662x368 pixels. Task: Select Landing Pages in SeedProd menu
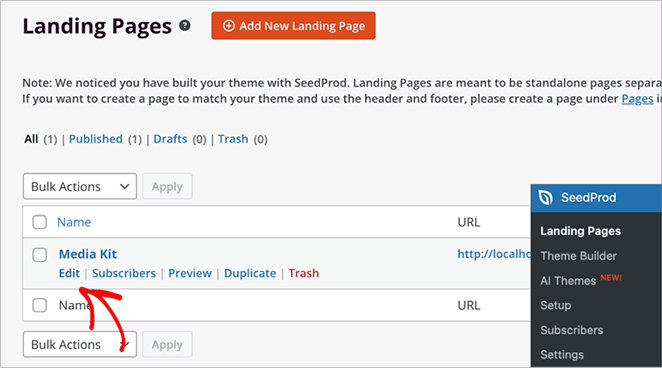coord(581,231)
